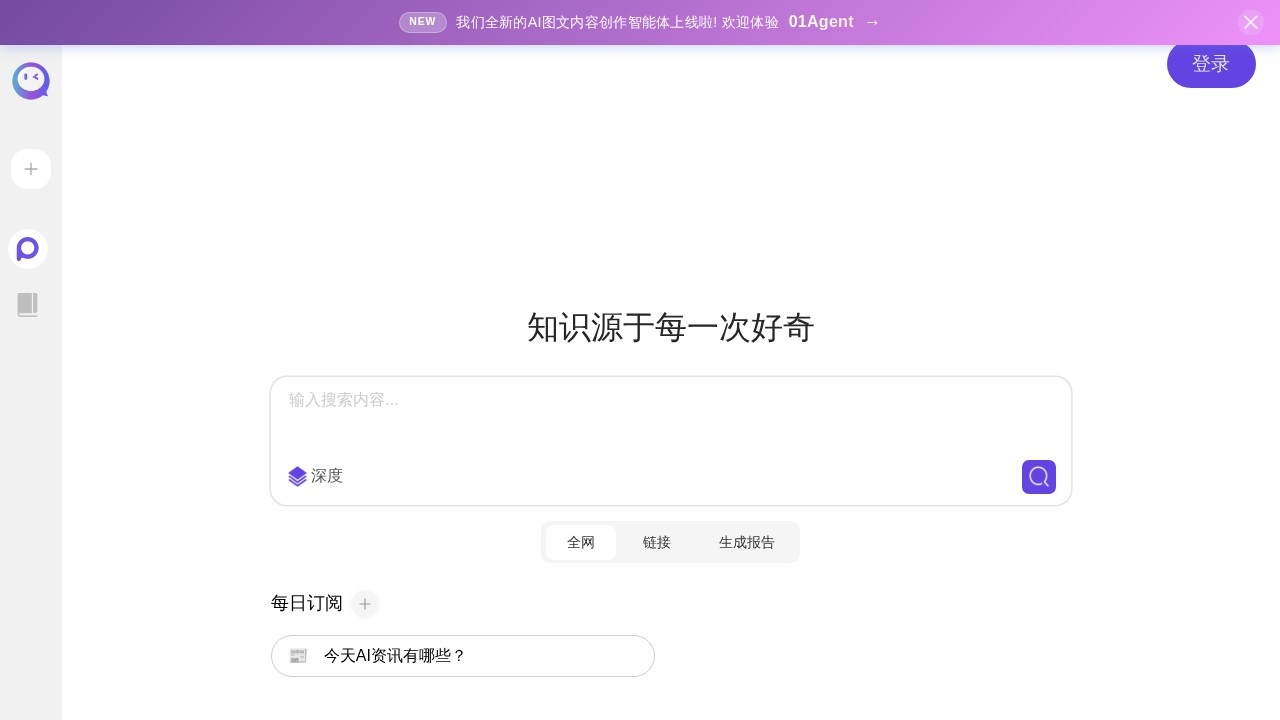Screen dimensions: 1280x720
Task: Submit the search with the purple magnifier button
Action: 1038,477
